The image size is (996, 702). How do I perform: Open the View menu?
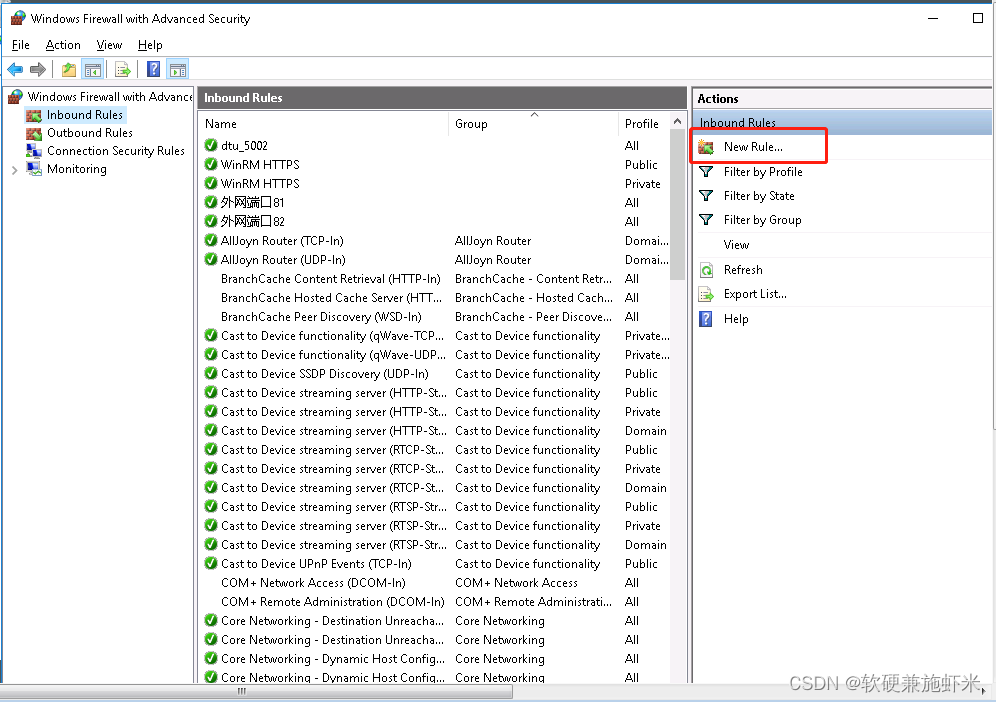(109, 45)
